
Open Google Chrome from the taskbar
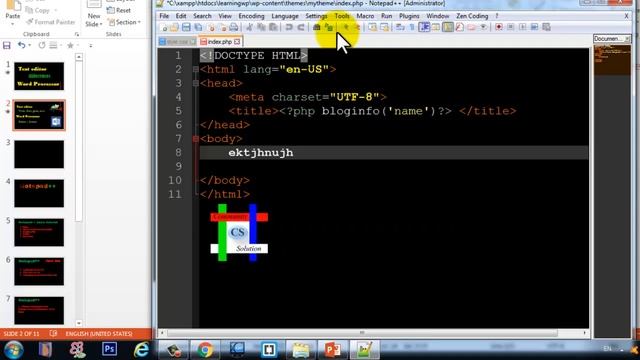coord(205,350)
